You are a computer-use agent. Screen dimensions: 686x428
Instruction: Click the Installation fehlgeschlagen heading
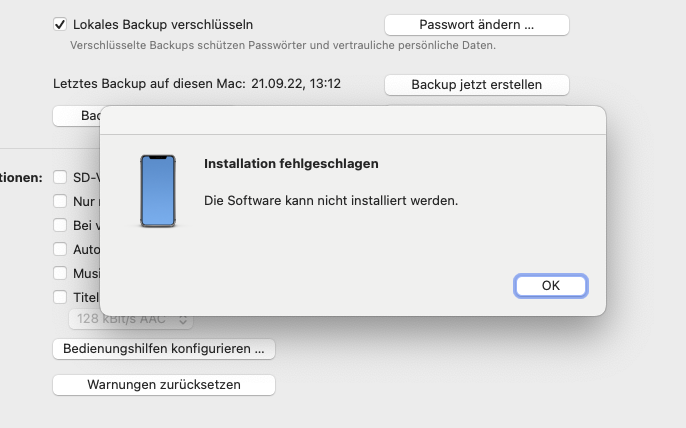tap(291, 163)
